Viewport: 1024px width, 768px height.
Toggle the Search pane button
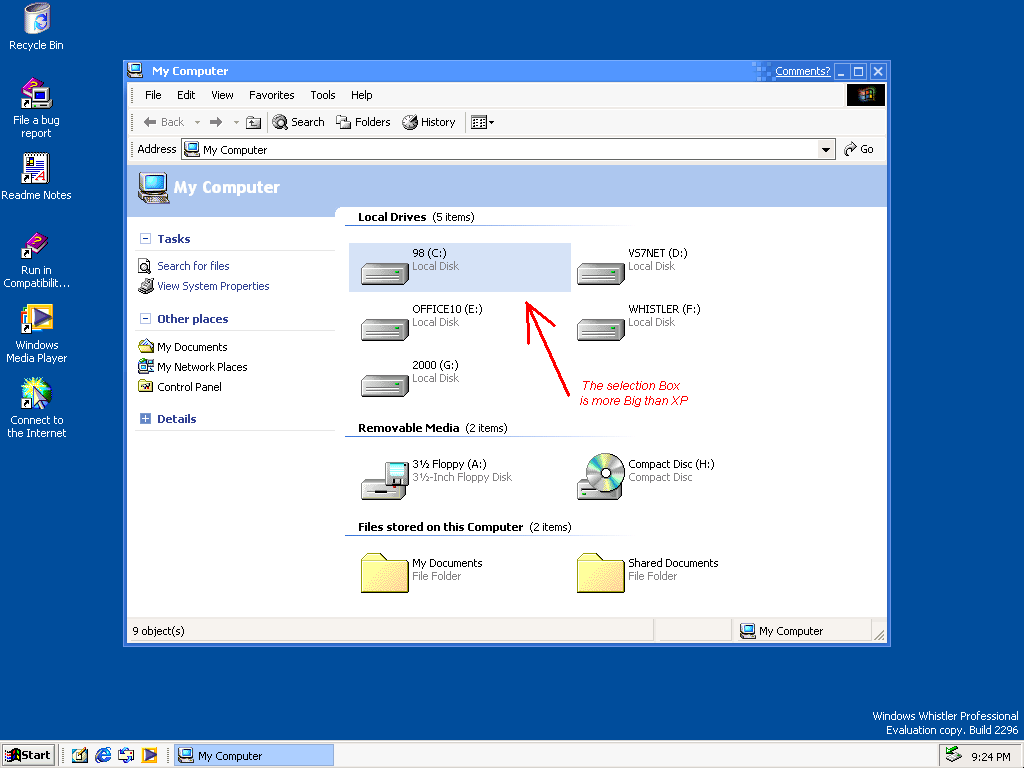(298, 122)
